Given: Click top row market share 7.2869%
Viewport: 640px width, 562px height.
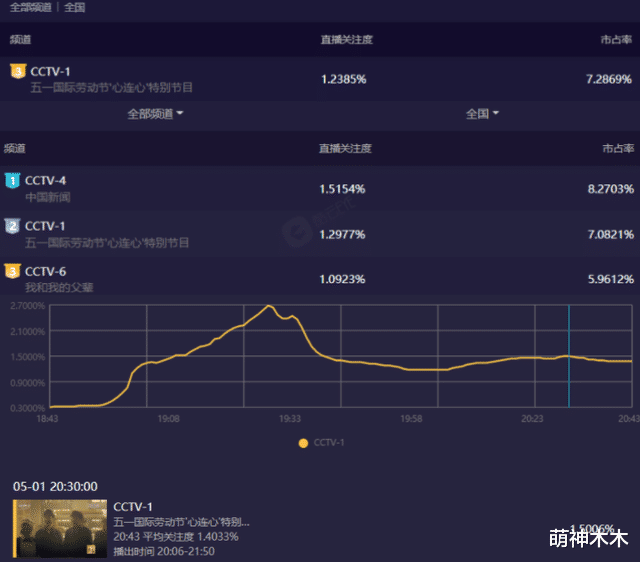Looking at the screenshot, I should point(609,79).
